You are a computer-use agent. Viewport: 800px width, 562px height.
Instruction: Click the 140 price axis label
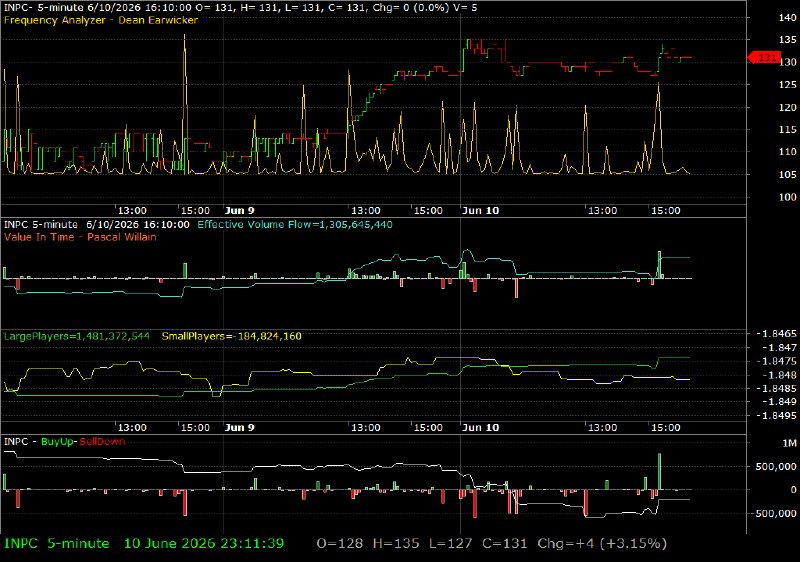click(x=787, y=17)
